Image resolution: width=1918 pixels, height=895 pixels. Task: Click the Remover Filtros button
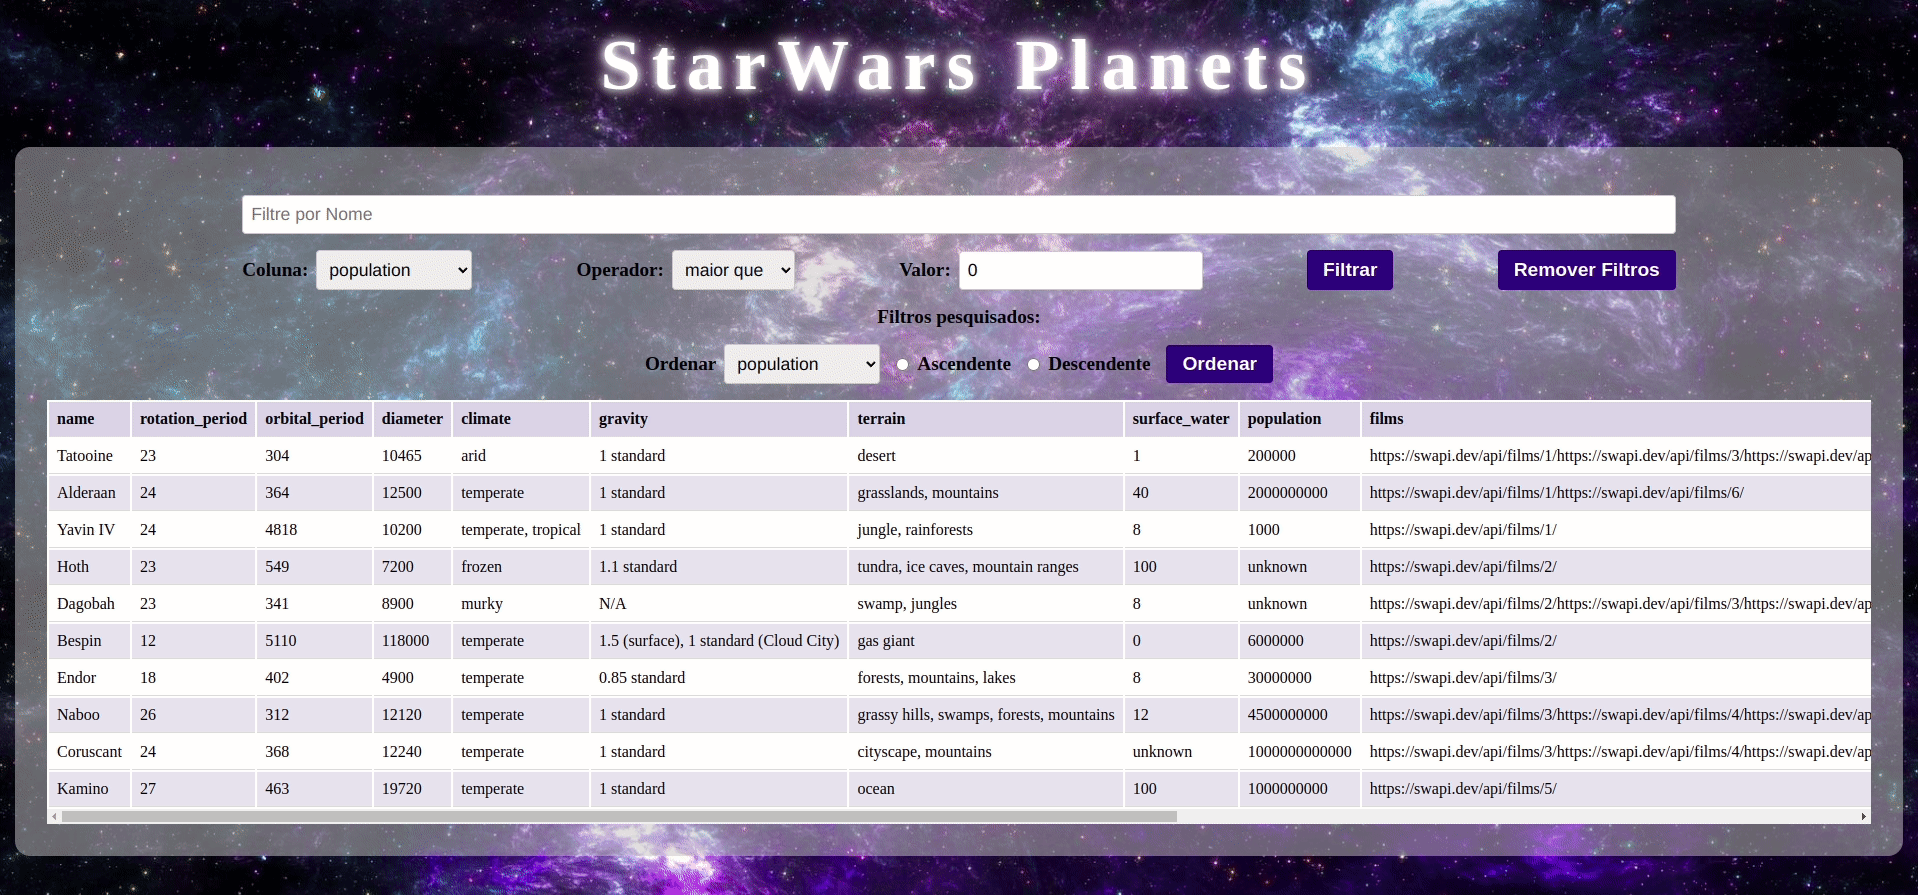pyautogui.click(x=1586, y=270)
